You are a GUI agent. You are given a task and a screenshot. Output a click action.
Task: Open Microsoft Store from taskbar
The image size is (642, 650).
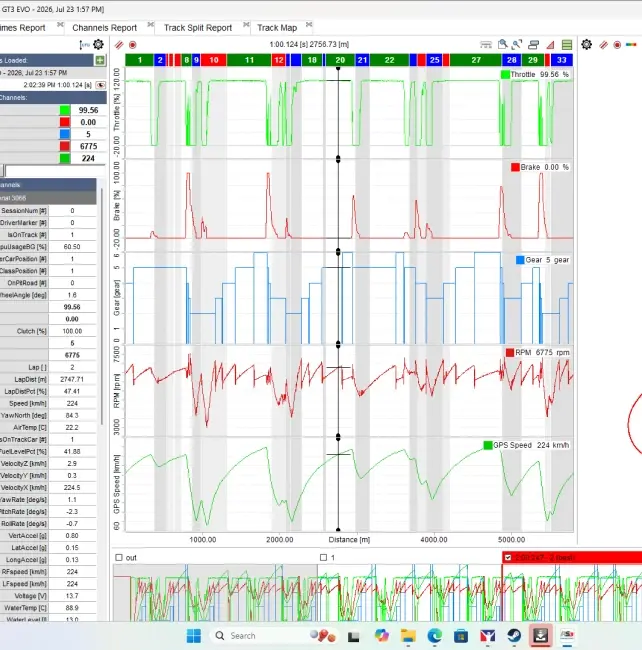click(461, 635)
